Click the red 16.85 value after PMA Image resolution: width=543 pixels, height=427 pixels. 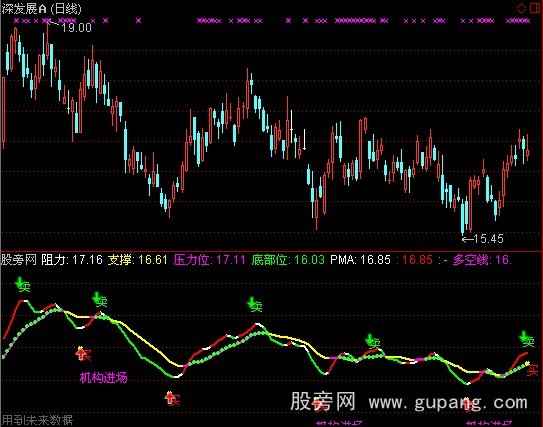click(417, 260)
